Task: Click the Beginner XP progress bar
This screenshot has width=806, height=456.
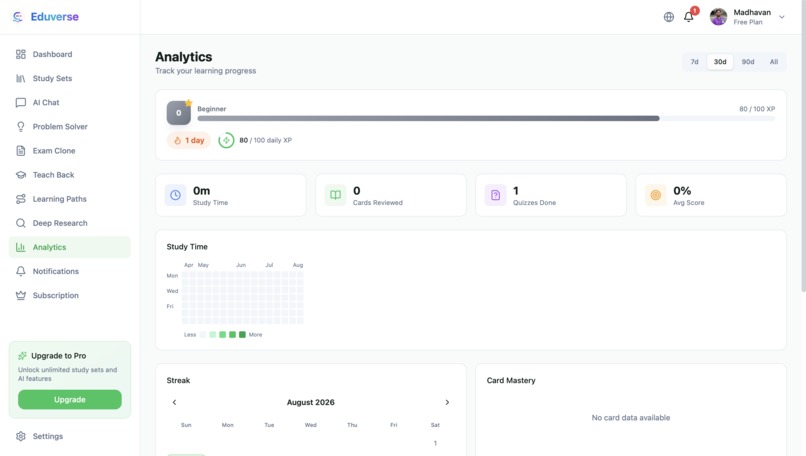Action: click(486, 118)
